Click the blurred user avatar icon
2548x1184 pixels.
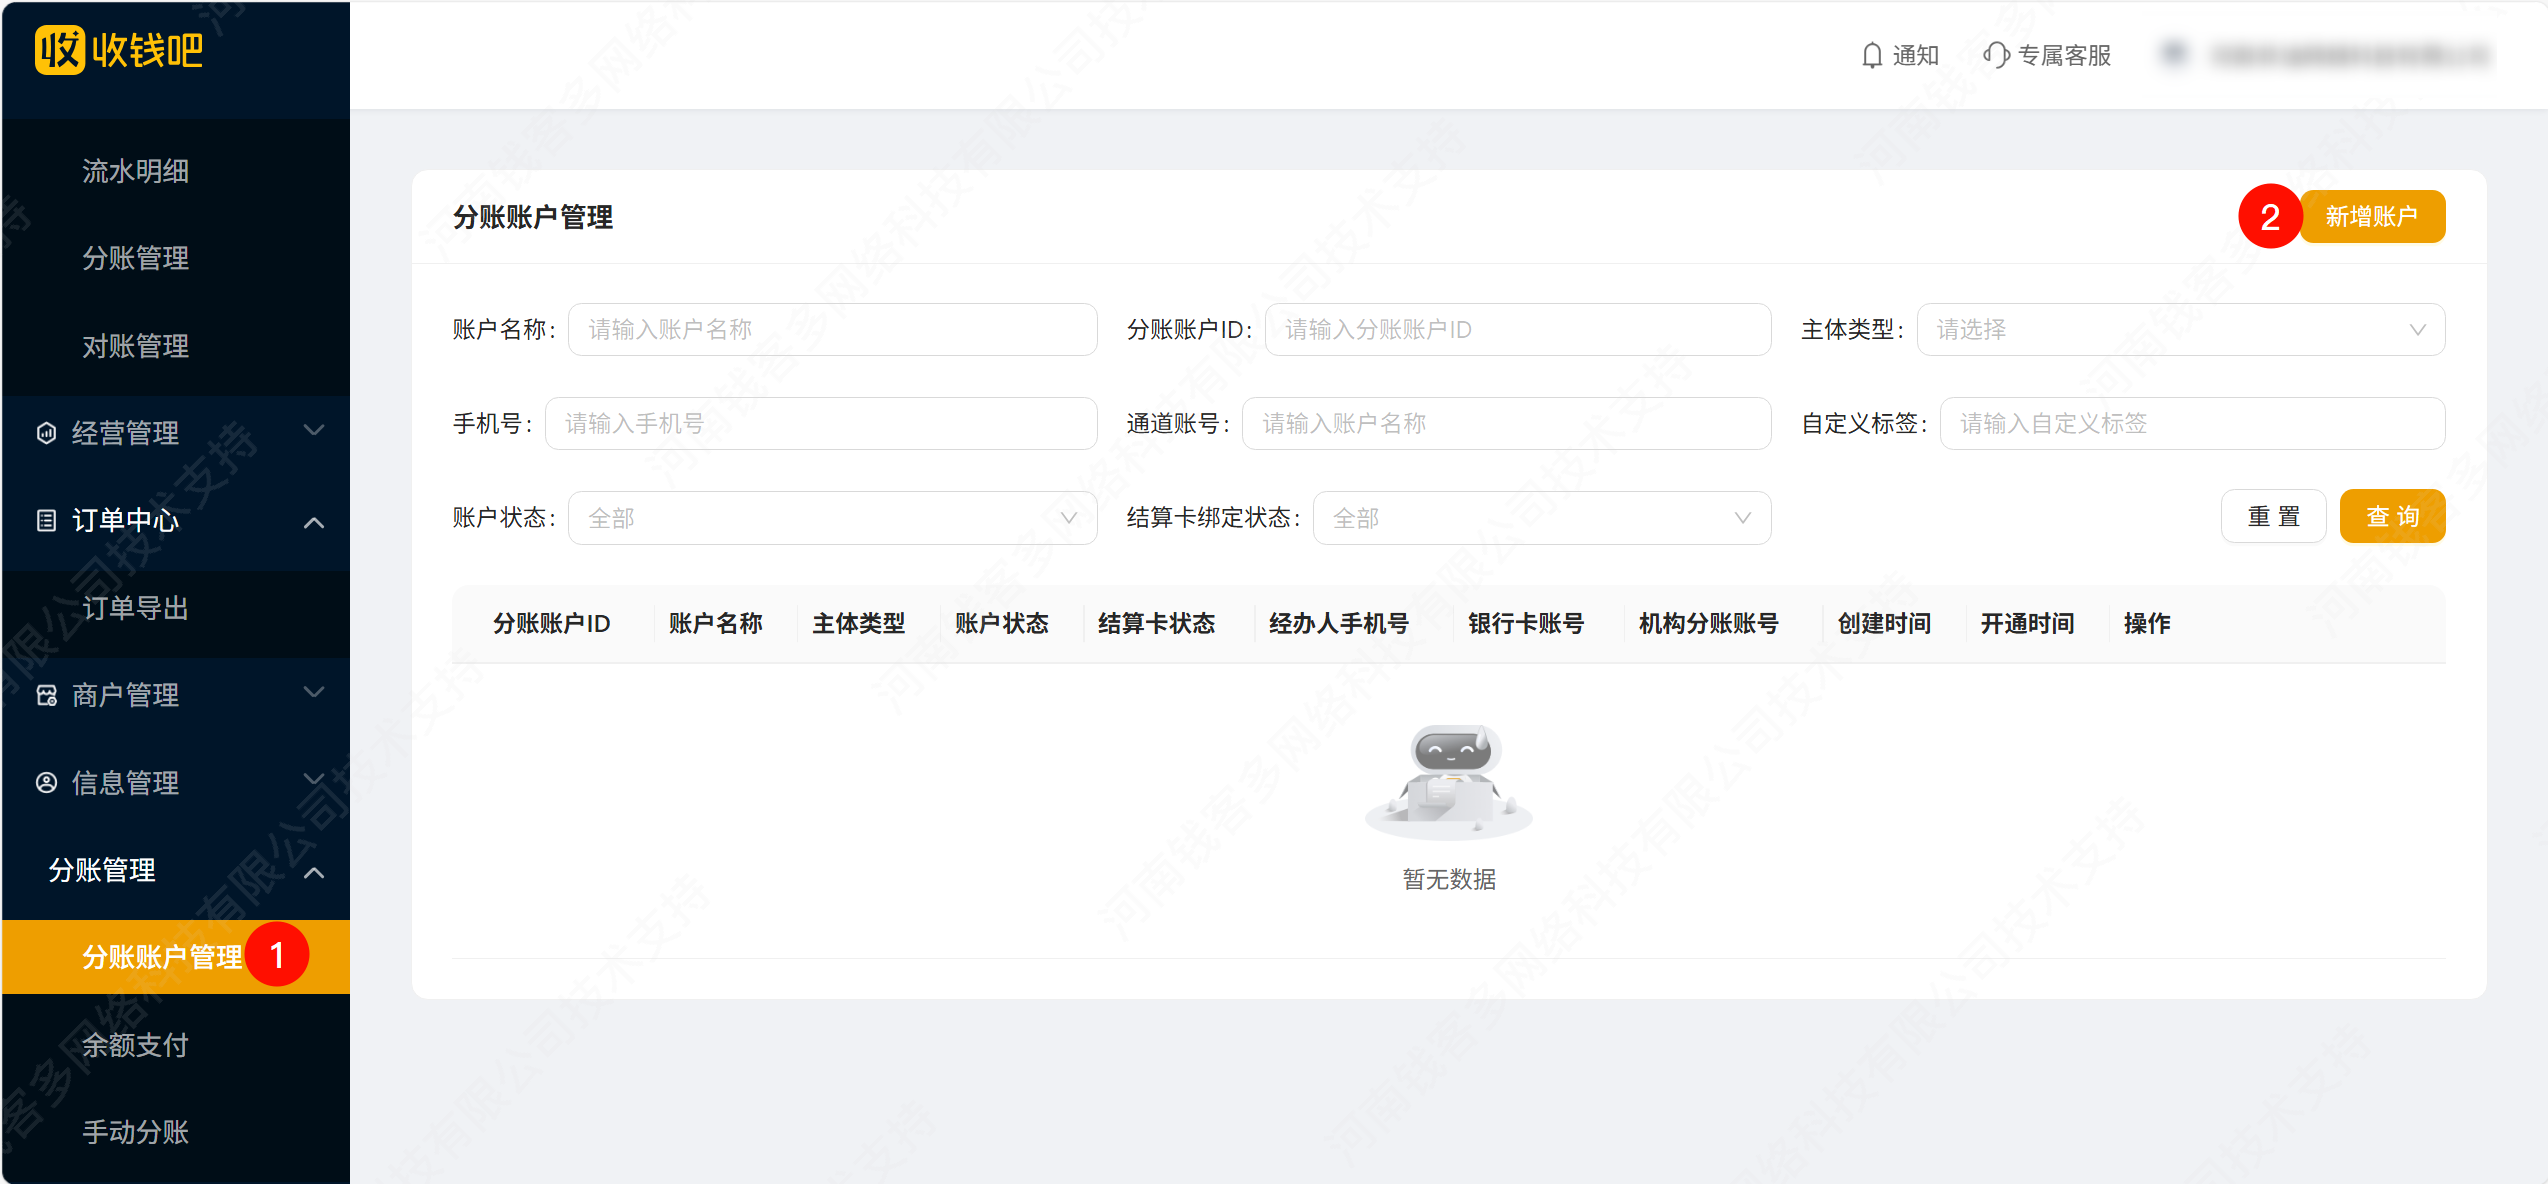coord(2174,54)
